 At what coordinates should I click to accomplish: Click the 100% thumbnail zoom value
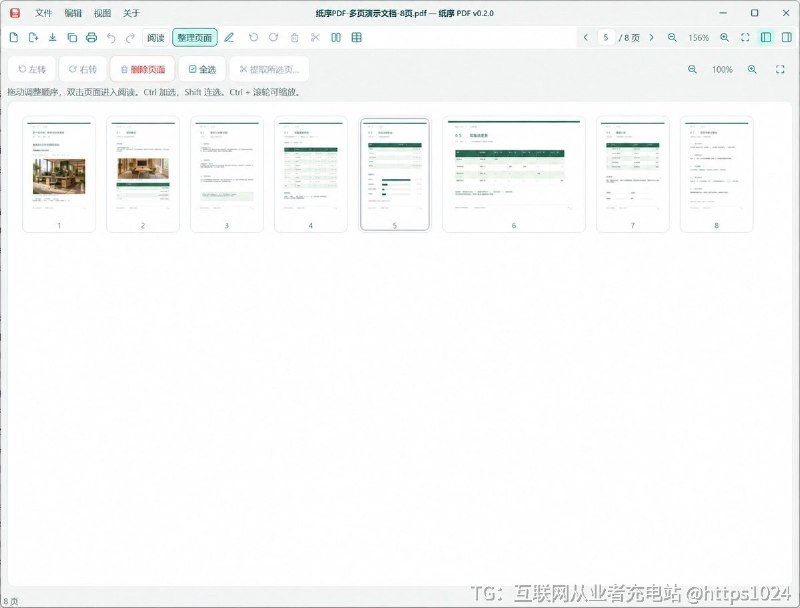coord(722,69)
